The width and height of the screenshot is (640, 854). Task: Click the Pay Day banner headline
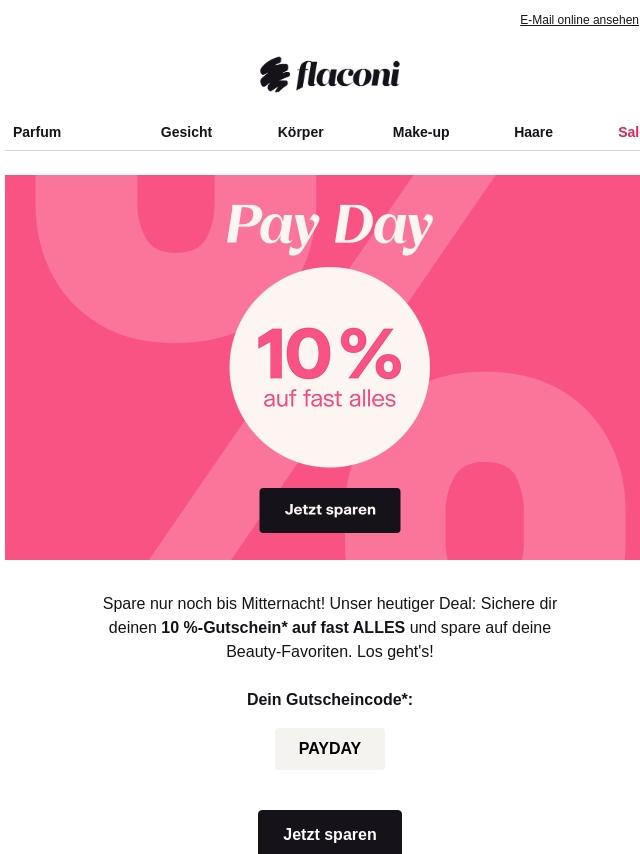click(330, 226)
